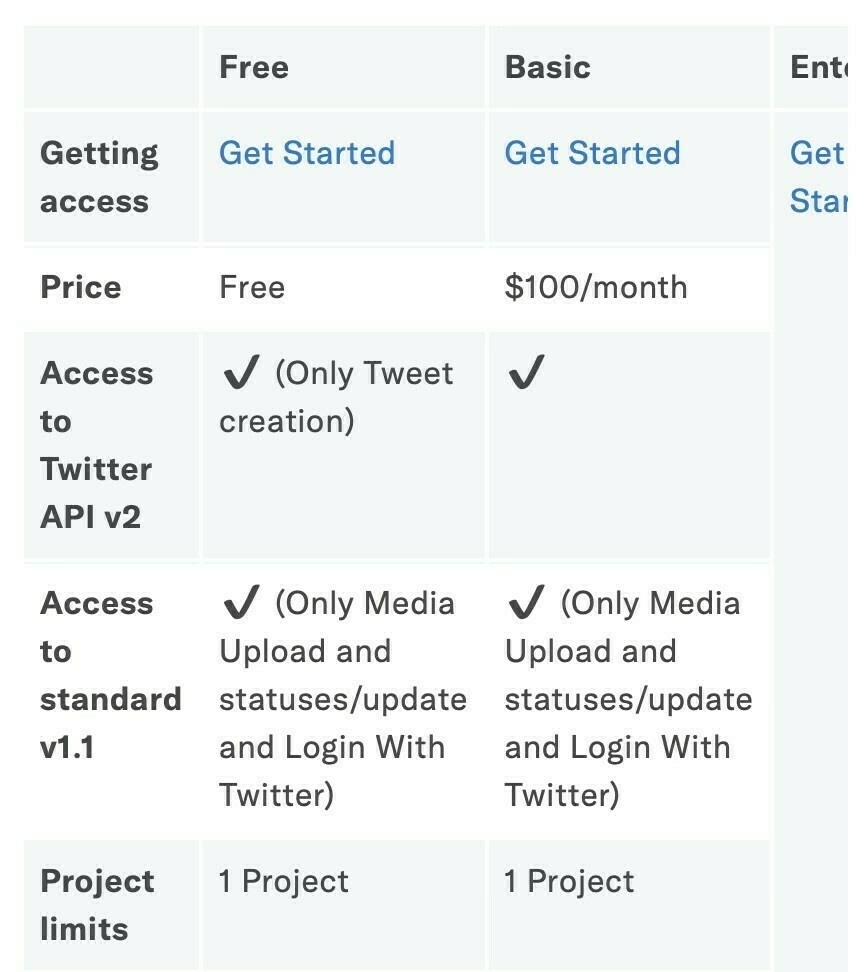Click the checkmark in Free Twitter API v2 cell
Screen dimensions: 868x972
coord(241,372)
